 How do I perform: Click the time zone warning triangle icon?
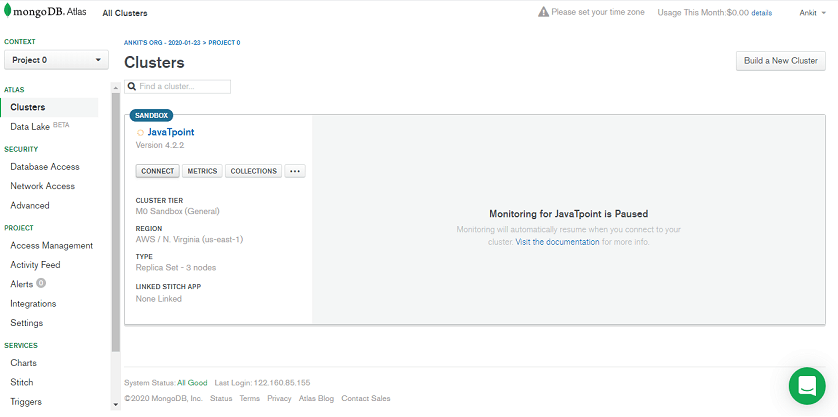click(x=543, y=12)
